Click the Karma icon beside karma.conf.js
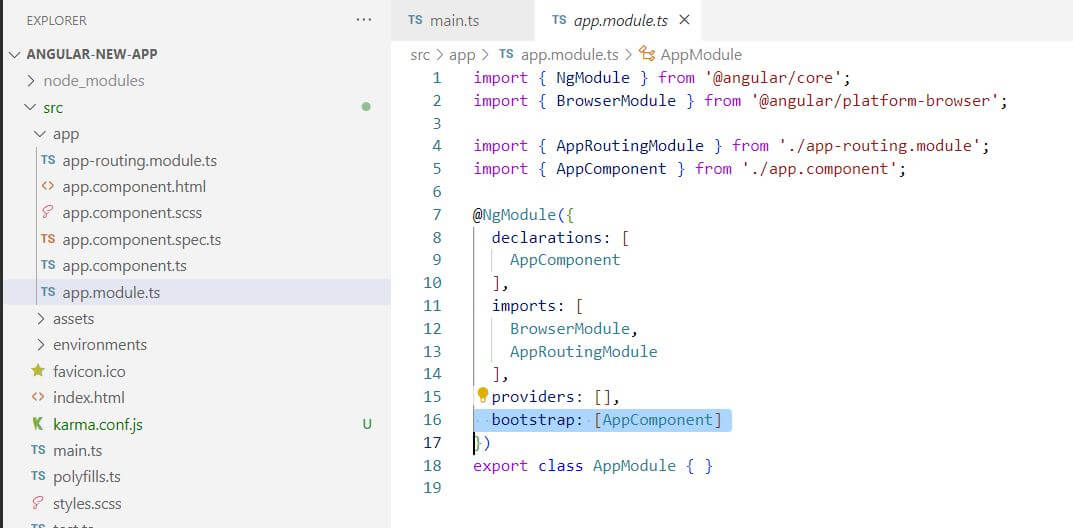Screen dimensions: 1073x528 (38, 424)
